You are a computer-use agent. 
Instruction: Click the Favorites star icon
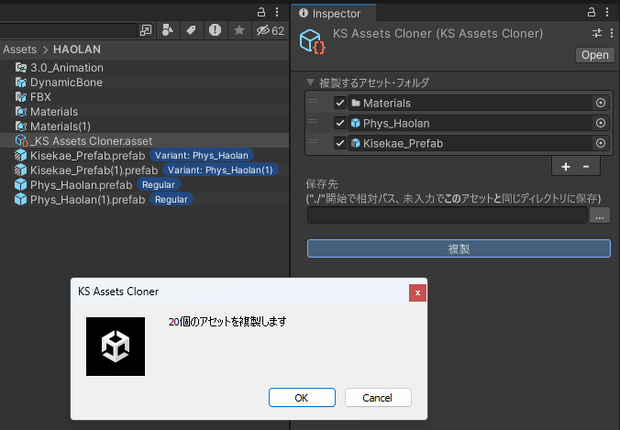coord(239,30)
